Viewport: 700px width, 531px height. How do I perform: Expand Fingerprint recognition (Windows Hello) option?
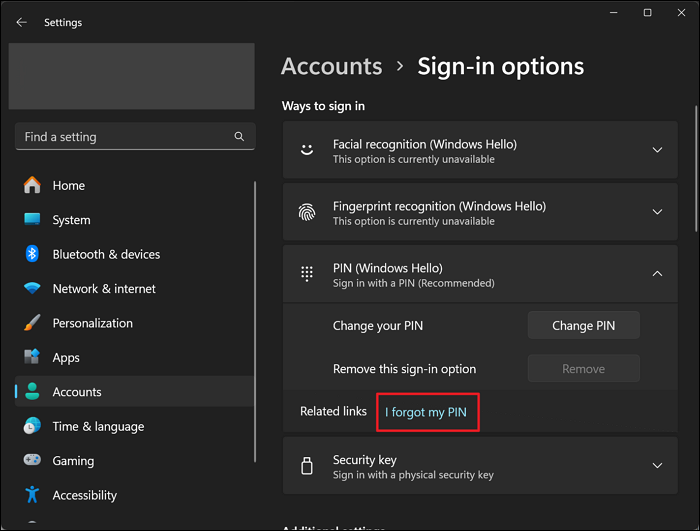click(657, 212)
